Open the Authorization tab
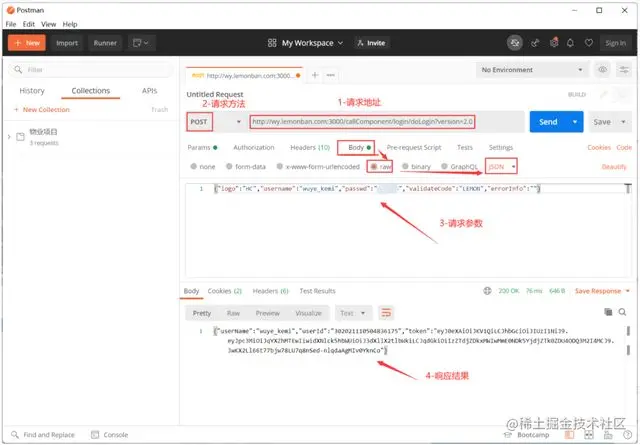 253,147
